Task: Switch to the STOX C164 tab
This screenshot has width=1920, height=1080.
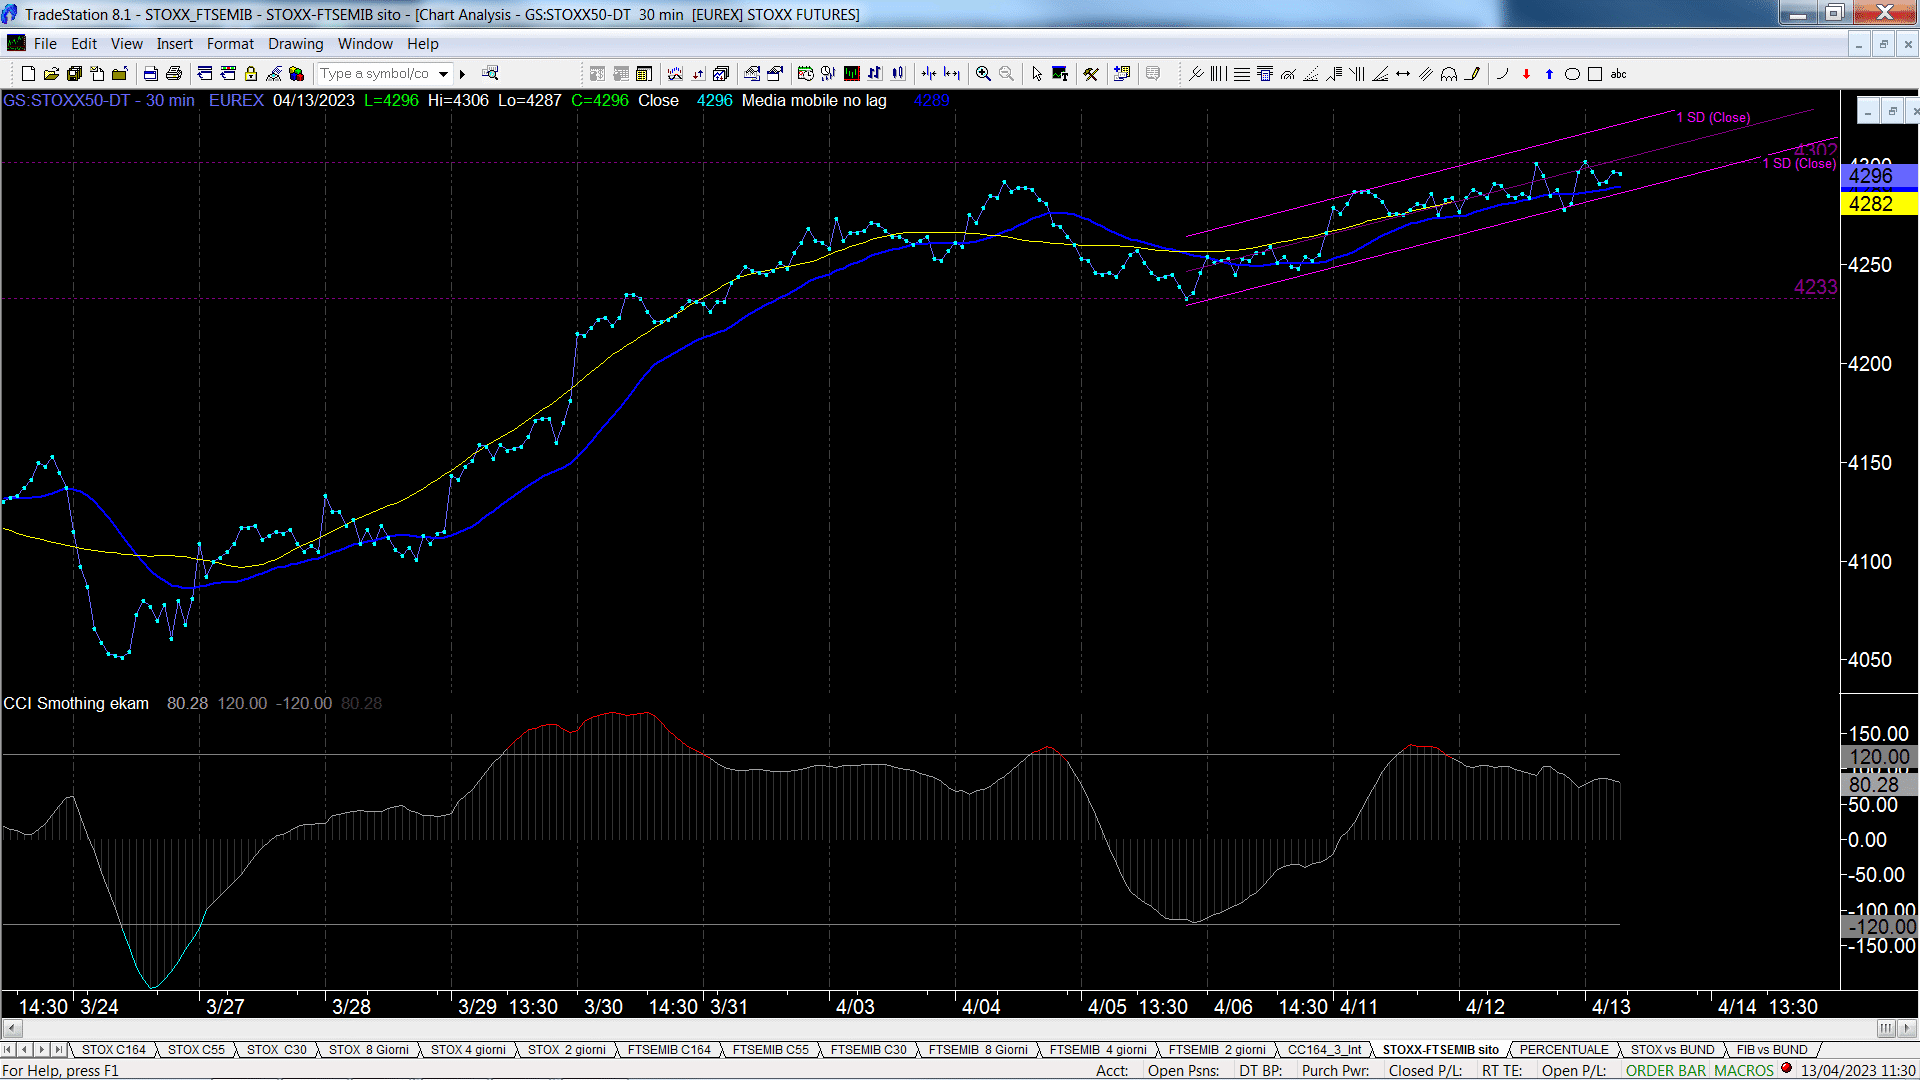Action: [x=114, y=1049]
